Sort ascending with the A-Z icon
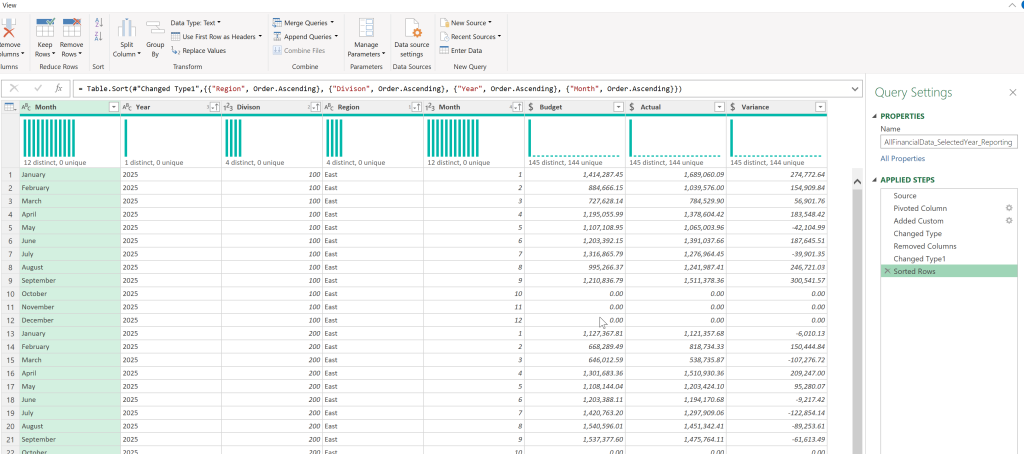 point(99,23)
